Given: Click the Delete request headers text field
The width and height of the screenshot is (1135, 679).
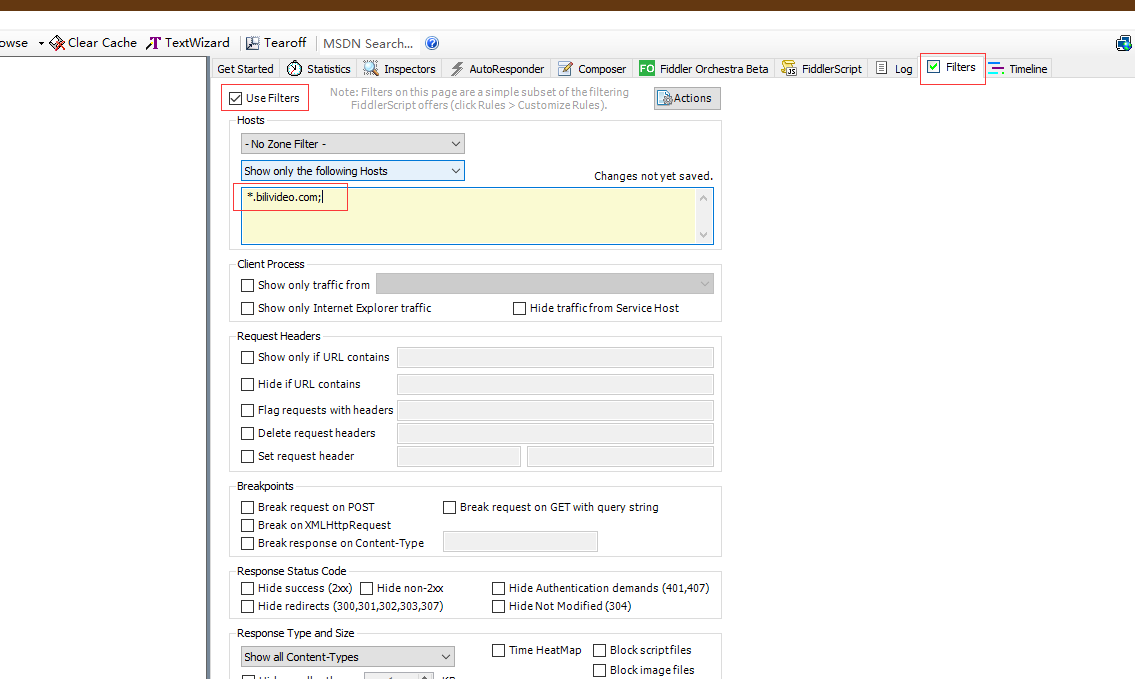Looking at the screenshot, I should [555, 434].
